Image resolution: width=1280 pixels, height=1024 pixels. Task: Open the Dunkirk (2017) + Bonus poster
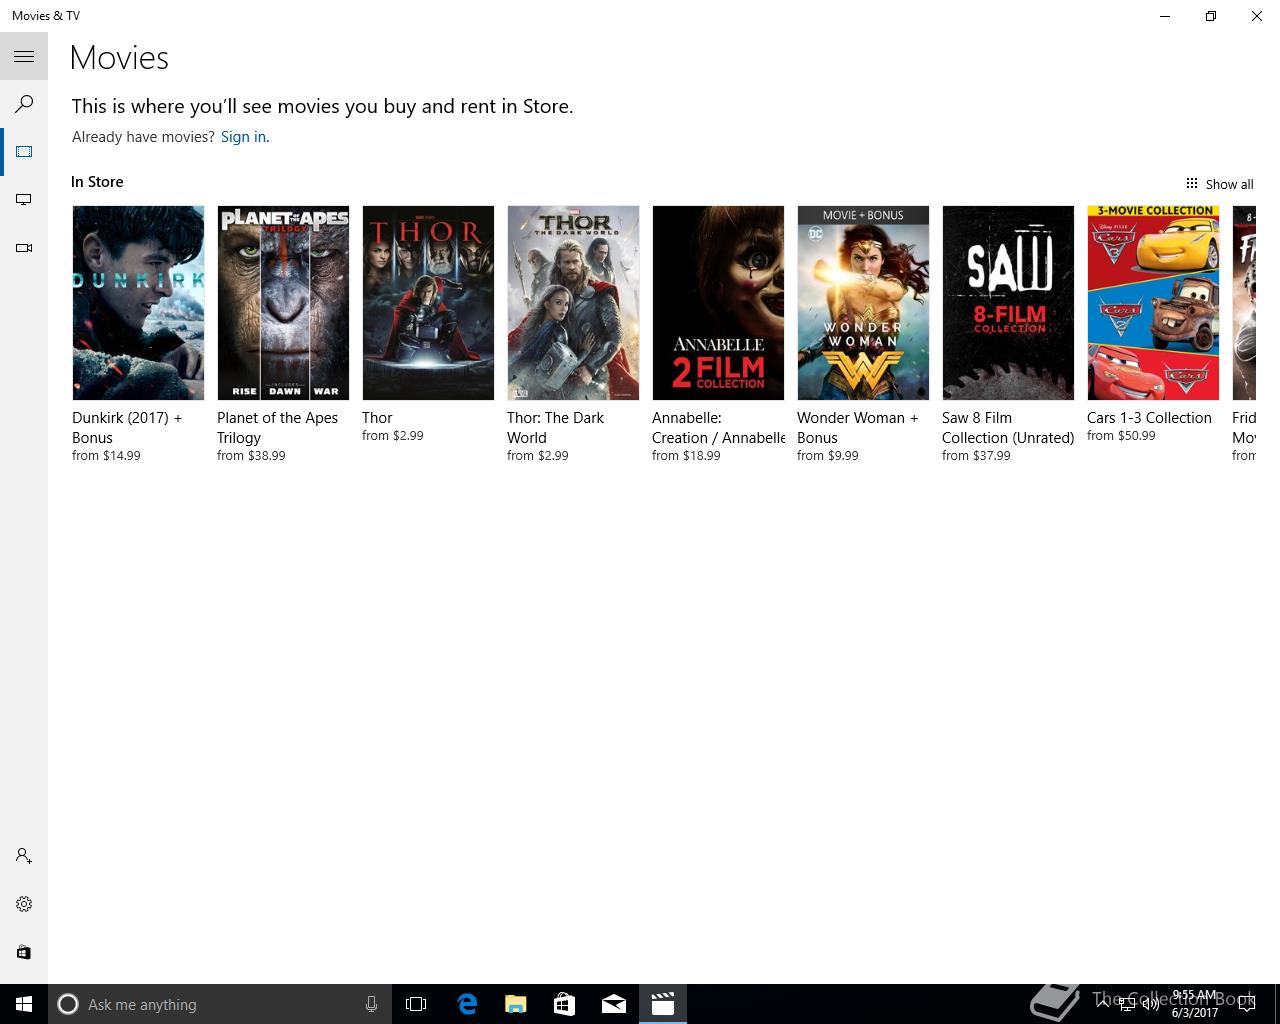click(138, 303)
